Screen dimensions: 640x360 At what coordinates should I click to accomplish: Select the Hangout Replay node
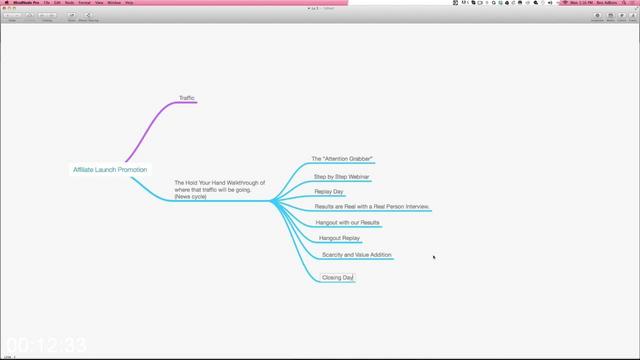pos(339,238)
